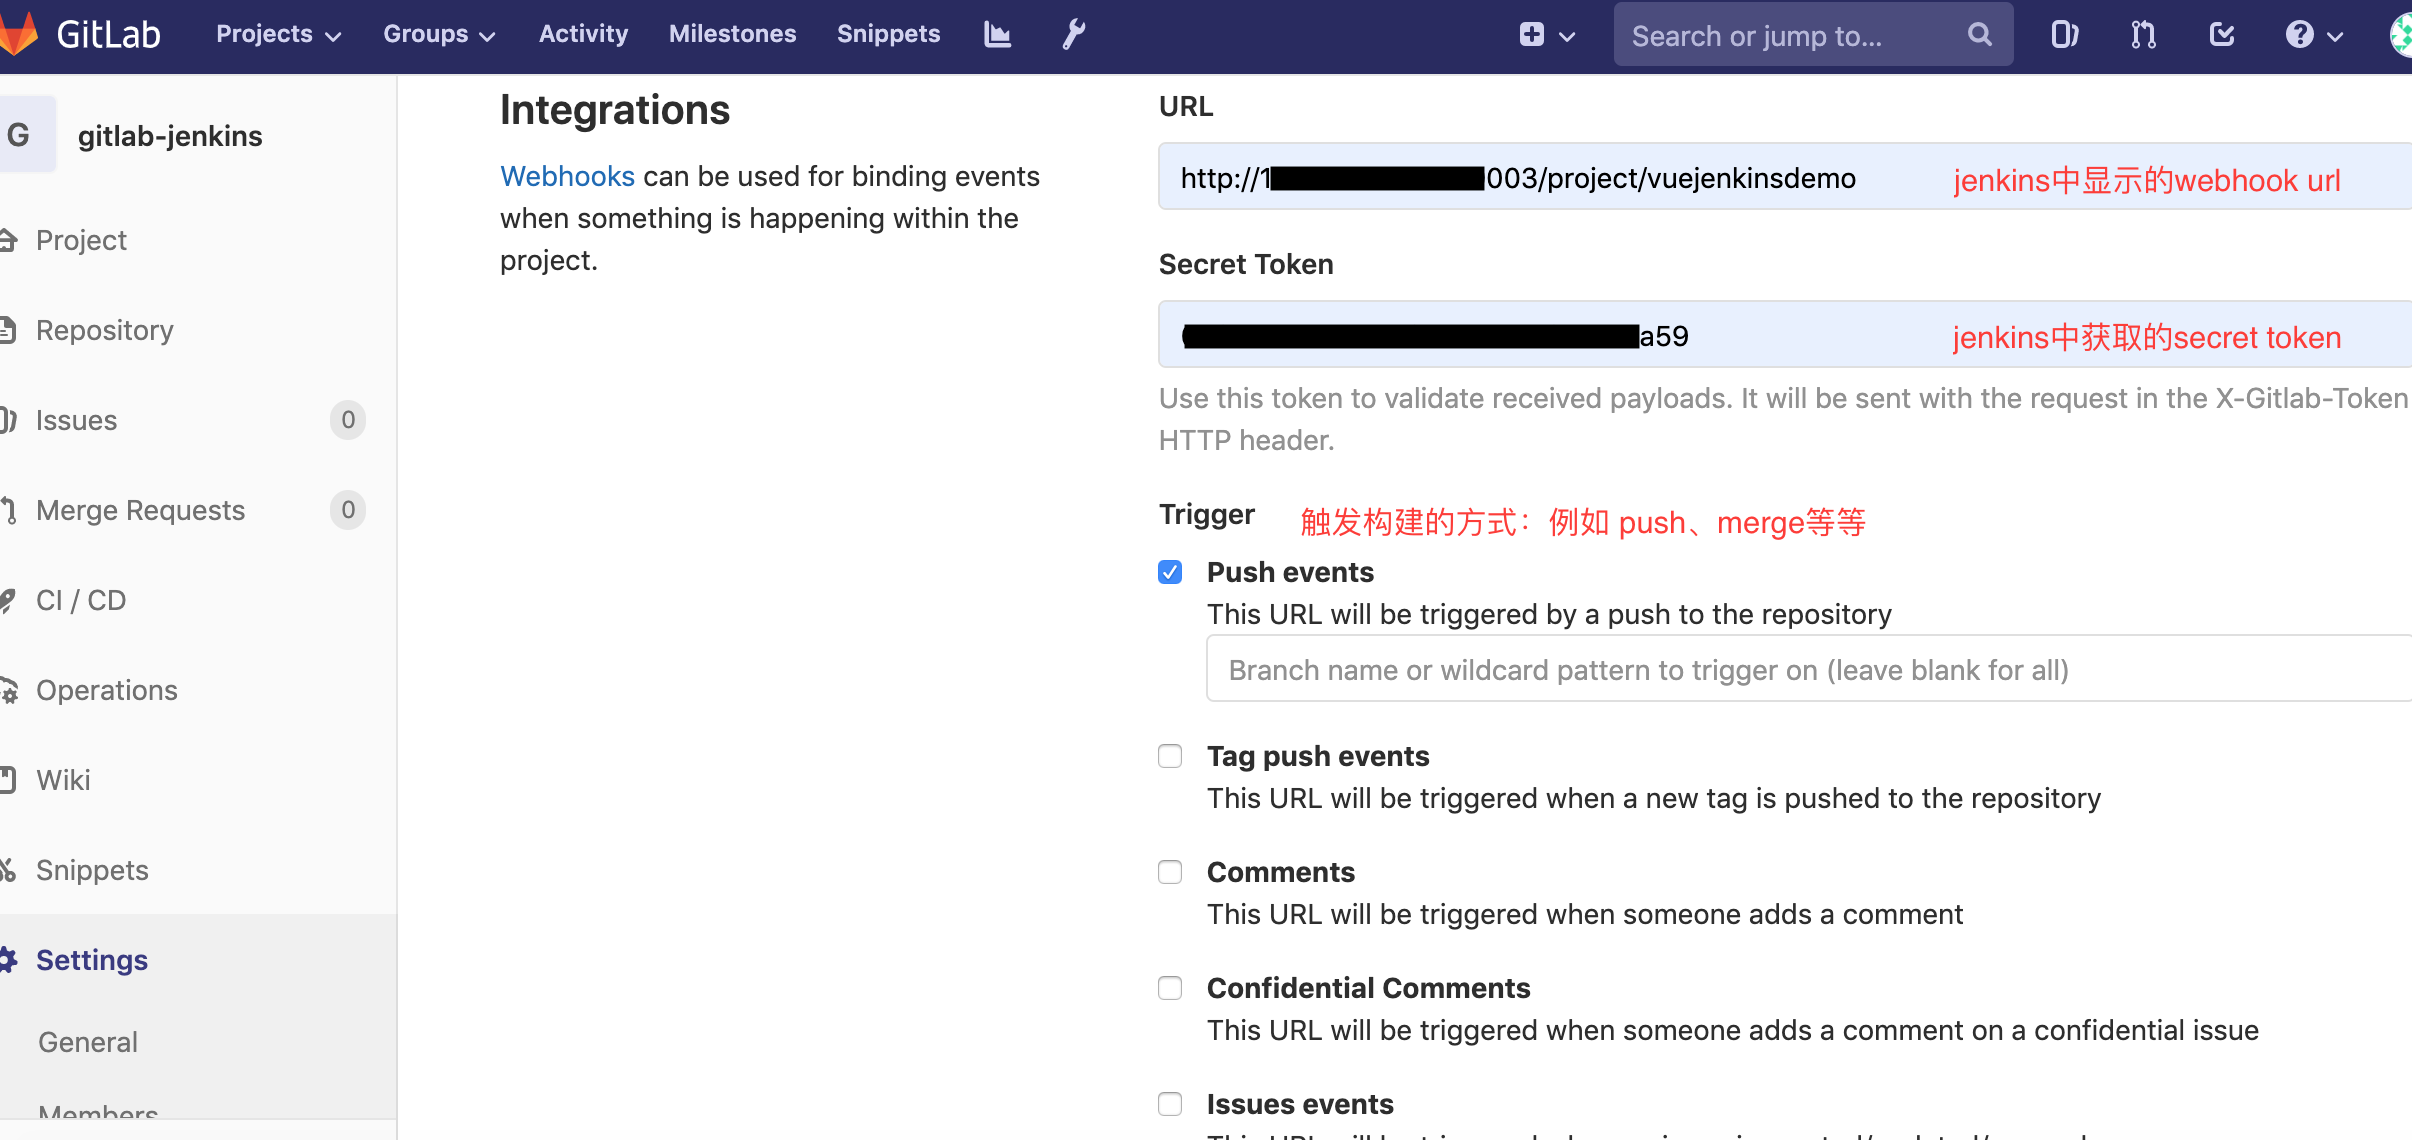The height and width of the screenshot is (1140, 2412).
Task: Click the branch name wildcard input field
Action: point(1700,669)
